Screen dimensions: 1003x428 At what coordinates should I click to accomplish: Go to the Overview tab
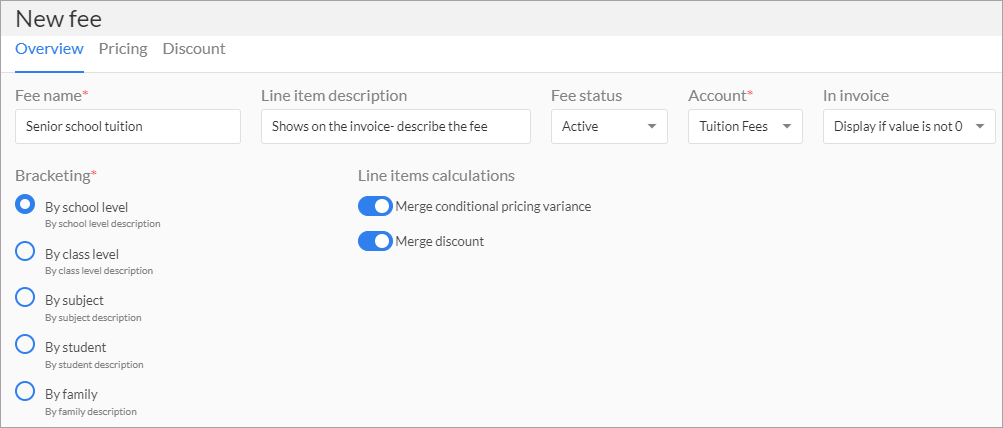49,49
